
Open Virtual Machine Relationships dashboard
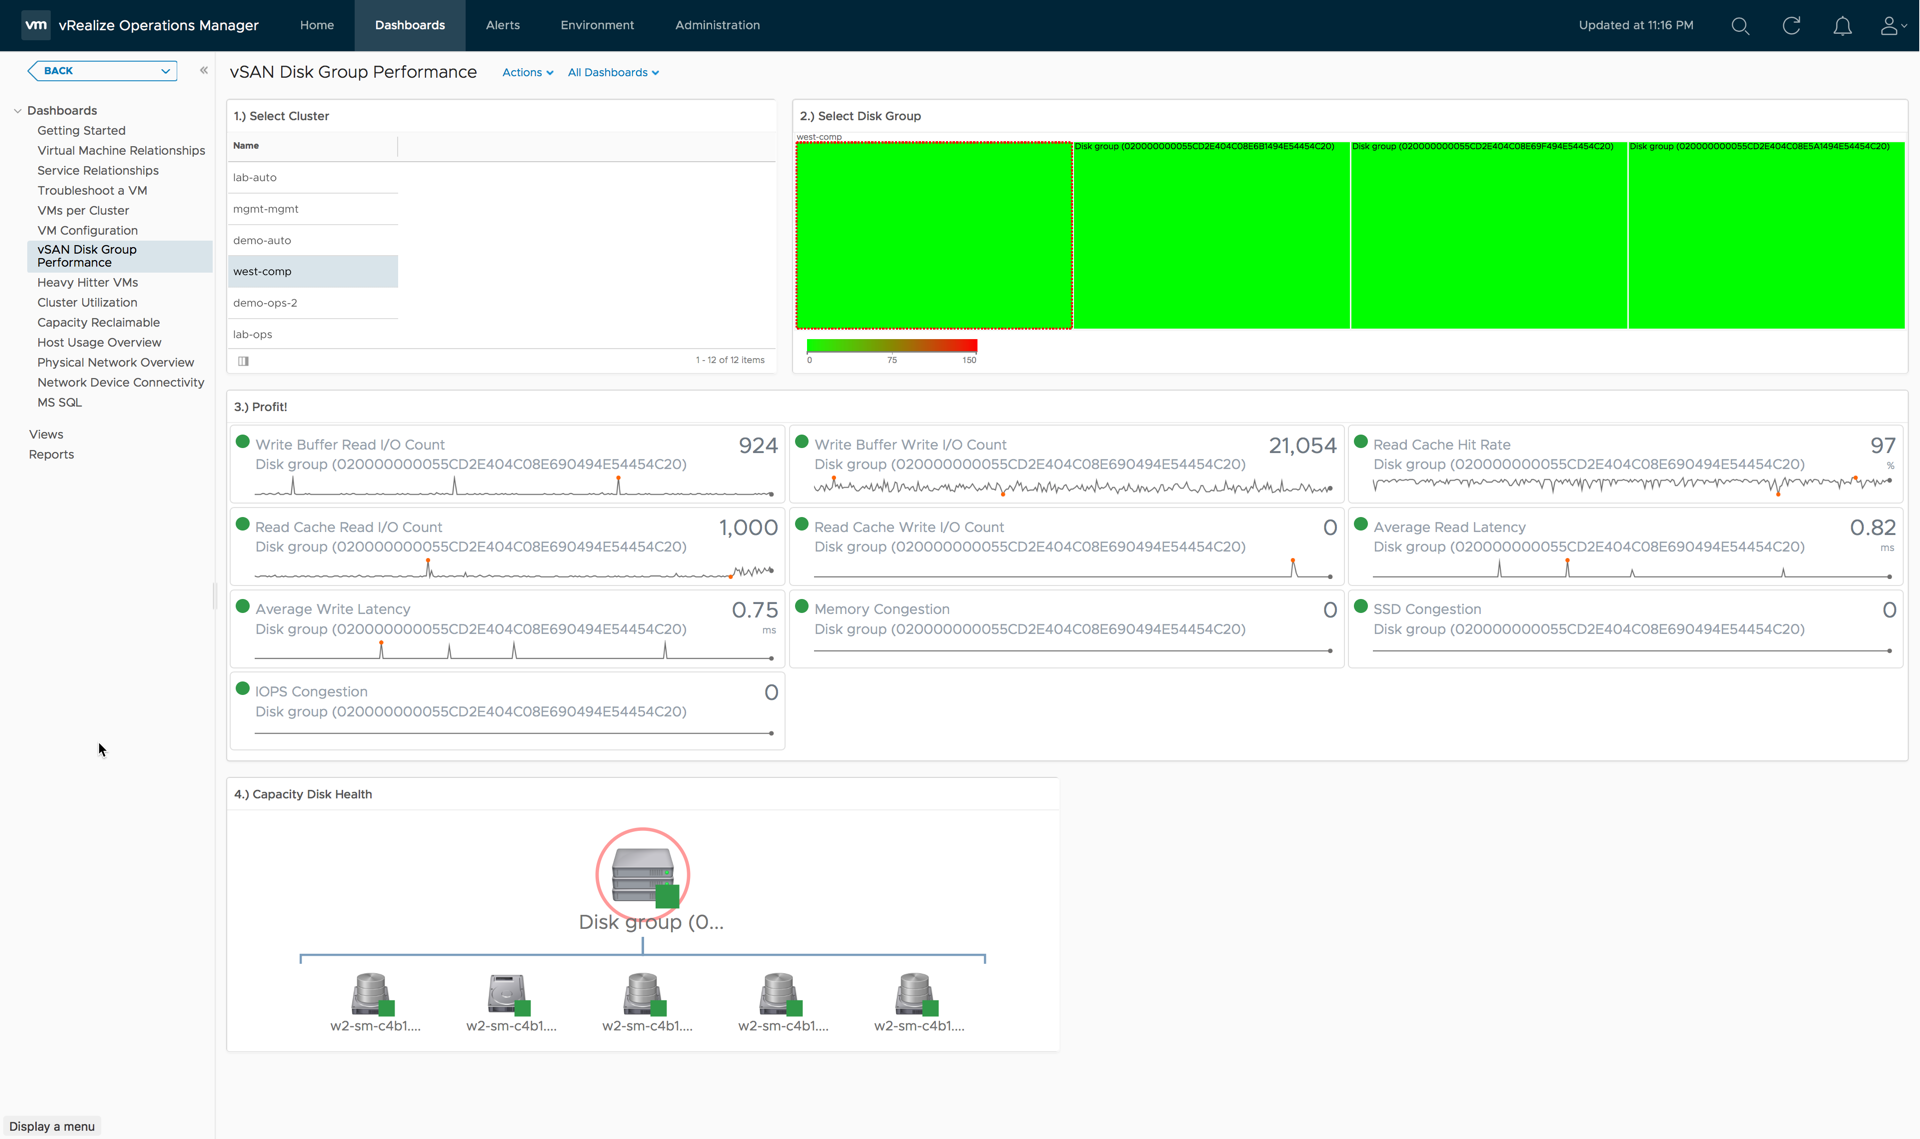pyautogui.click(x=121, y=150)
